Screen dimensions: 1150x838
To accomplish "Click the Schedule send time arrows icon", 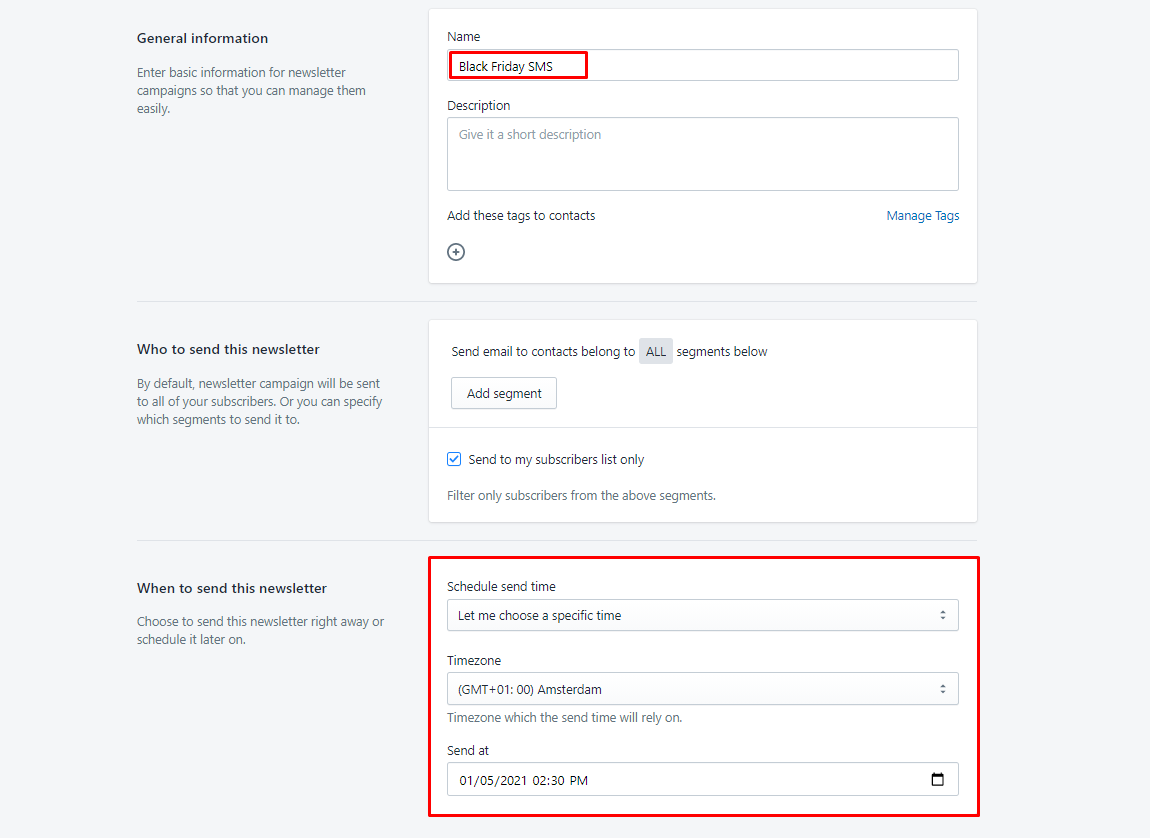I will click(x=942, y=615).
